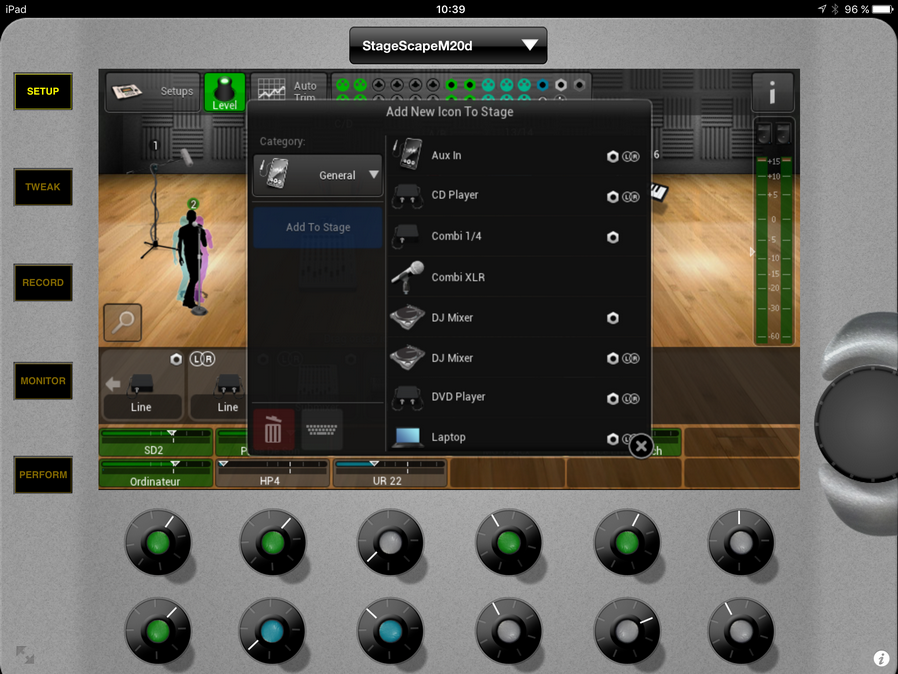
Task: Click the red trash can delete icon
Action: 274,429
